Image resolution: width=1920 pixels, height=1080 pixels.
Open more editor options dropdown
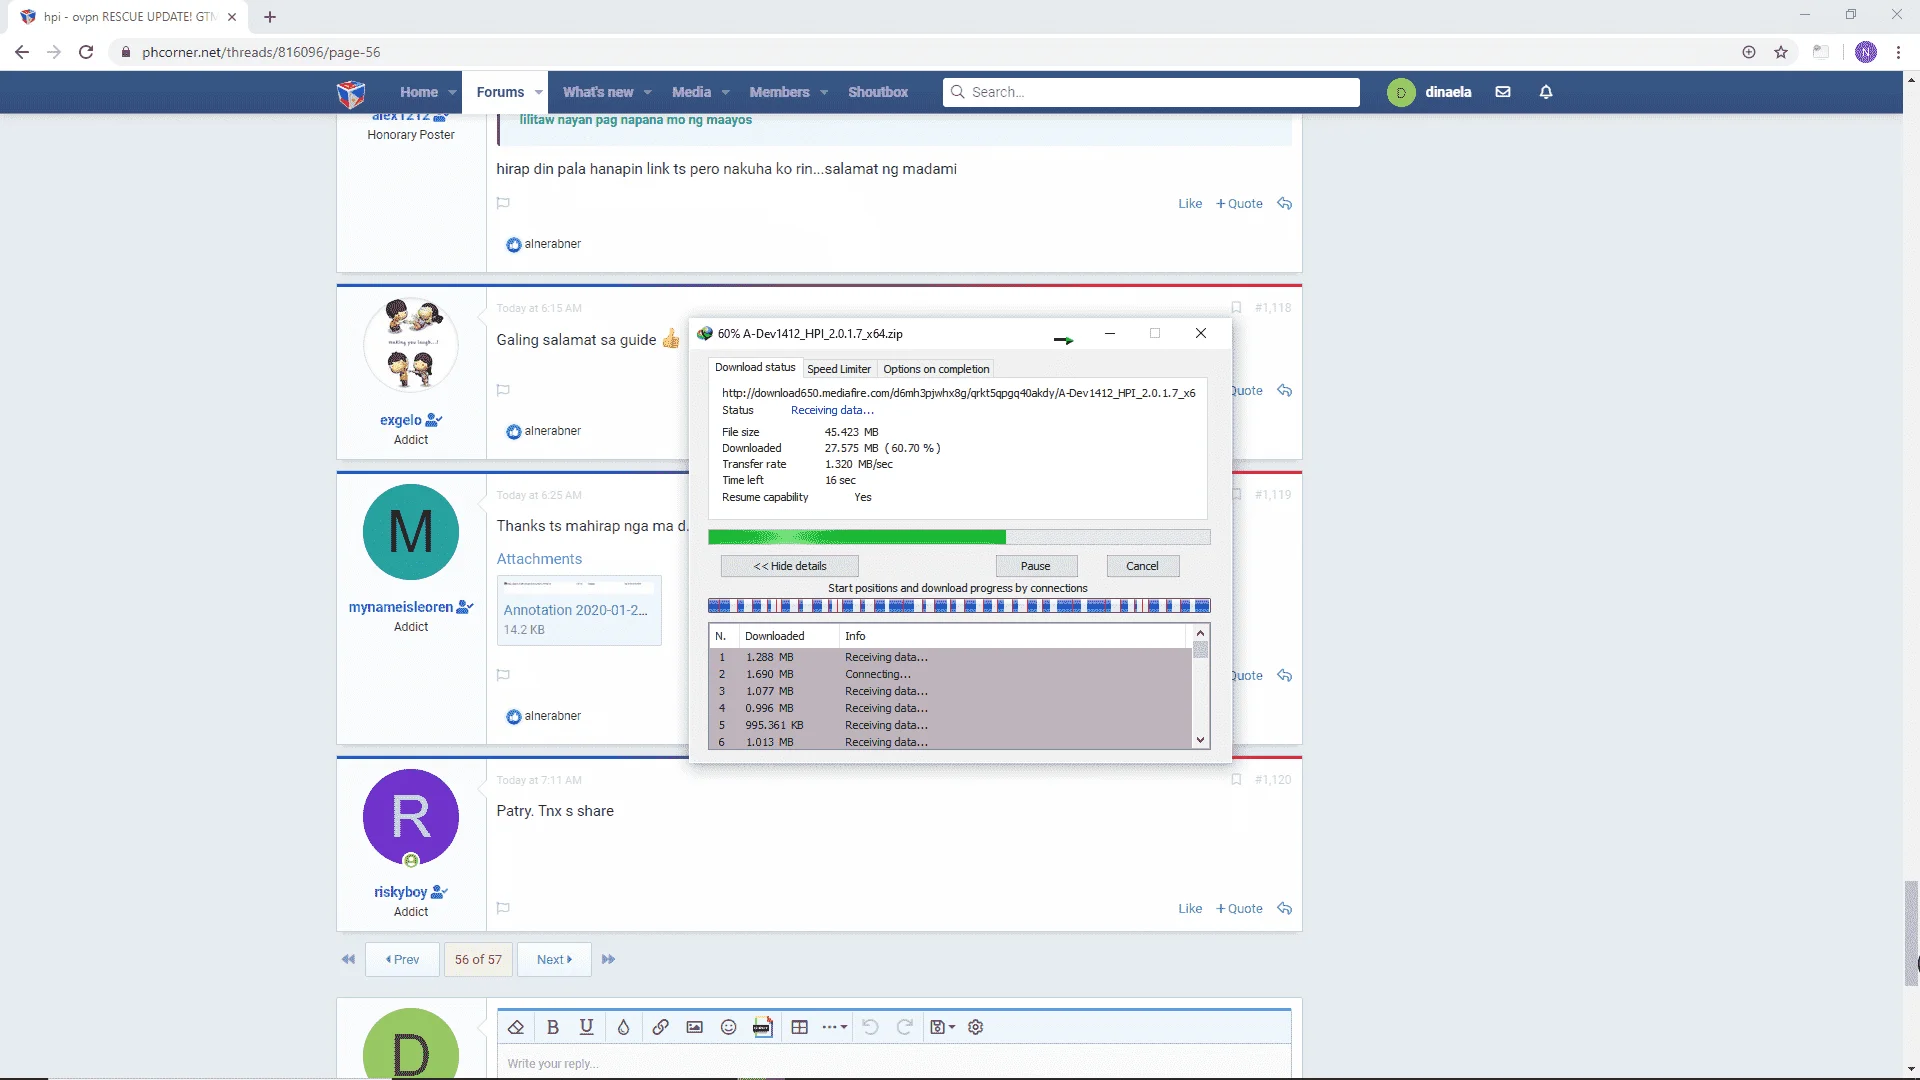click(835, 1027)
